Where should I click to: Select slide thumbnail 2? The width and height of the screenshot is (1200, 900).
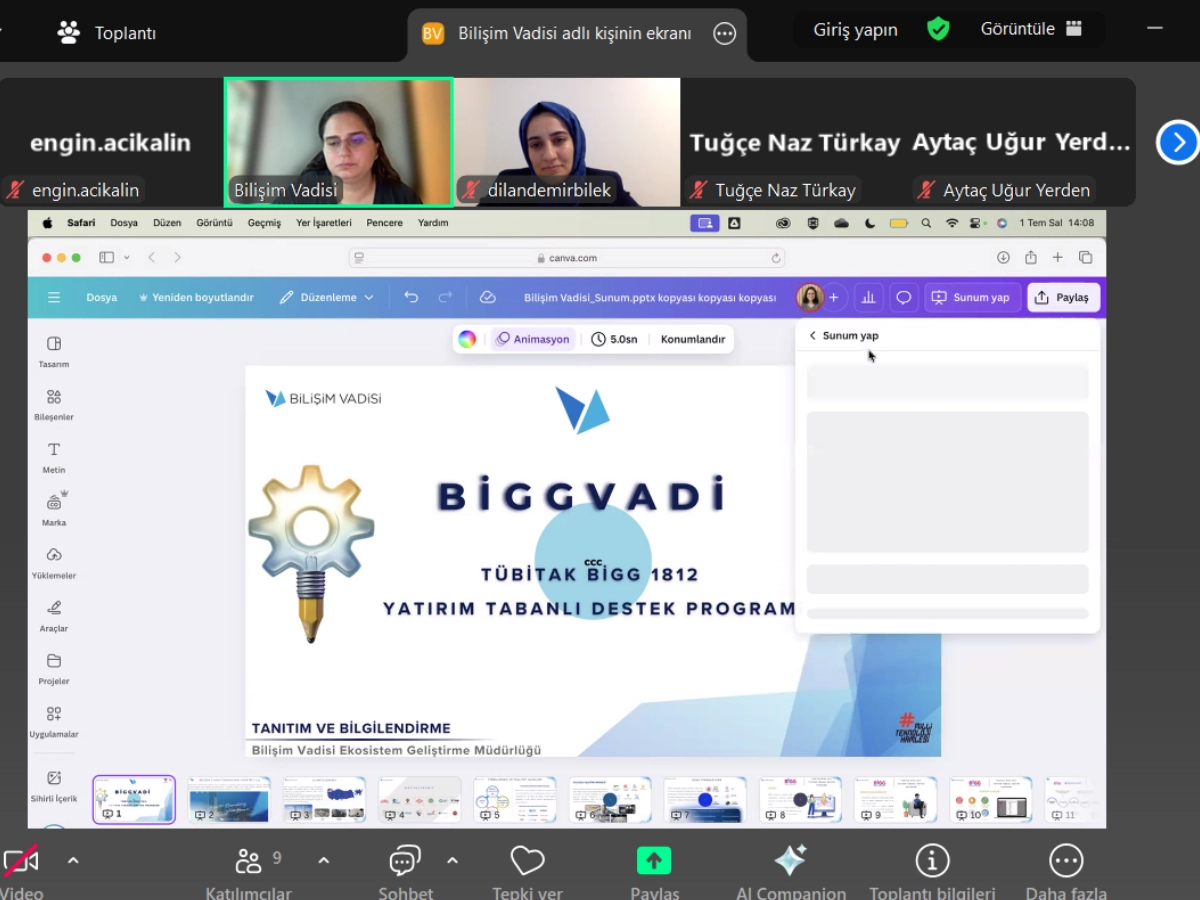tap(229, 799)
